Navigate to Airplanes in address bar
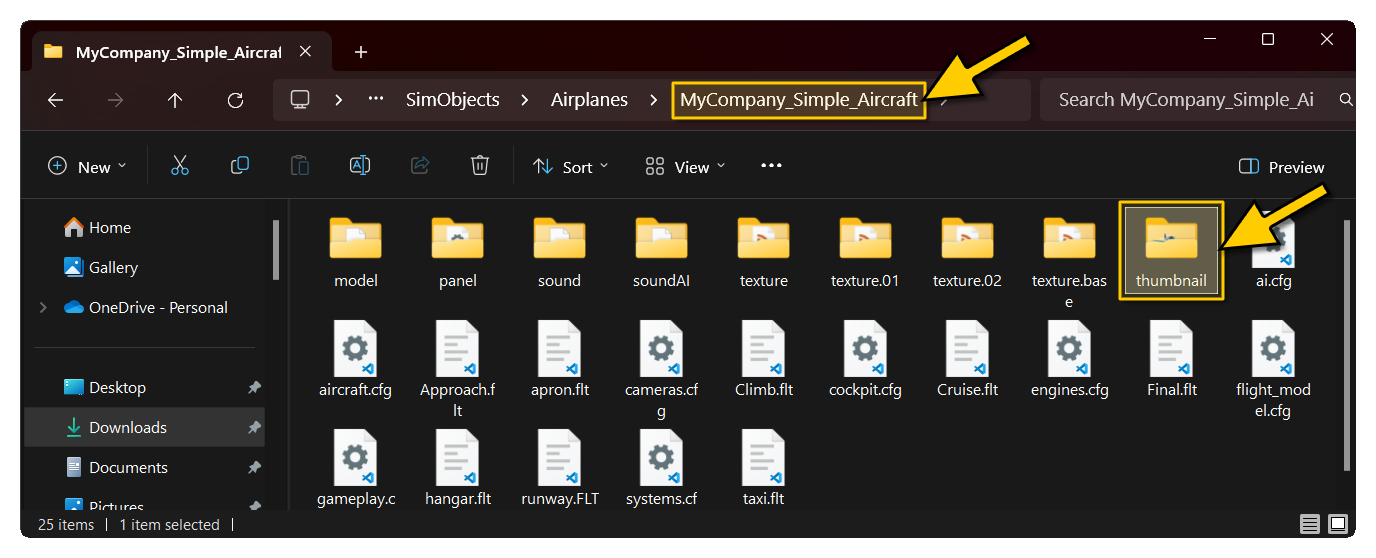1376x558 pixels. (x=589, y=100)
